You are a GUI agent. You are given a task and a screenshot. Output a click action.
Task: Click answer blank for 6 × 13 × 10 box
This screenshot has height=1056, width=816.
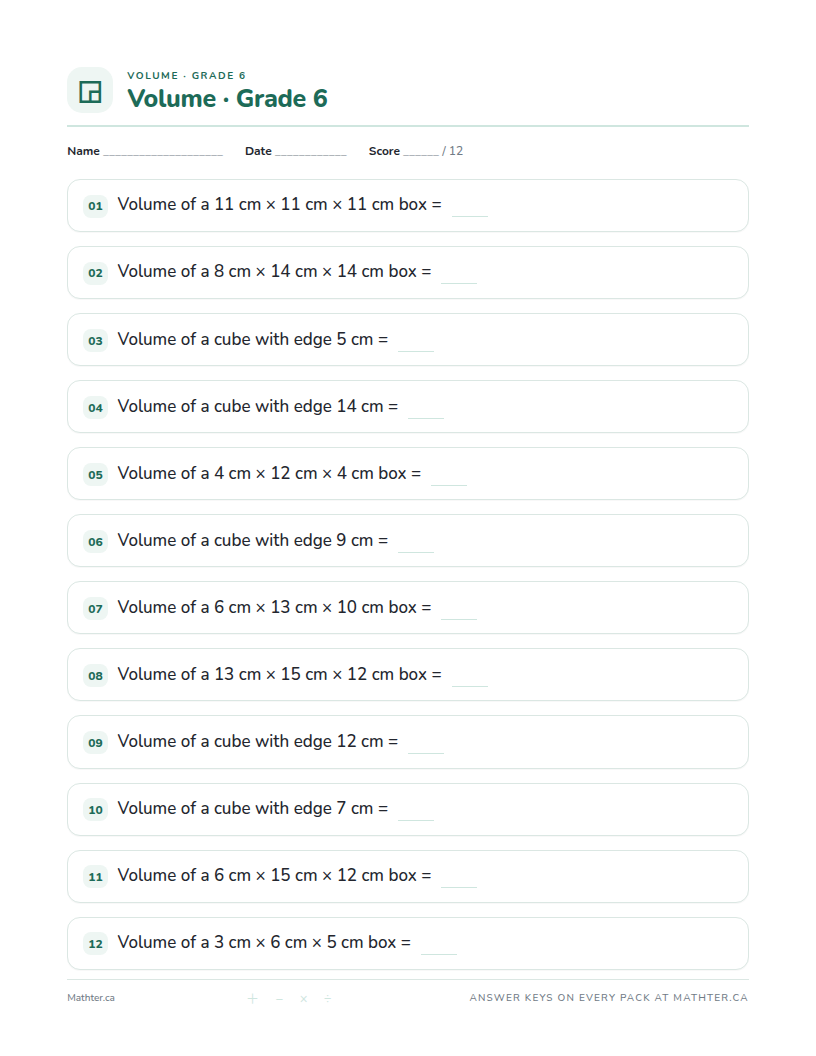(459, 617)
